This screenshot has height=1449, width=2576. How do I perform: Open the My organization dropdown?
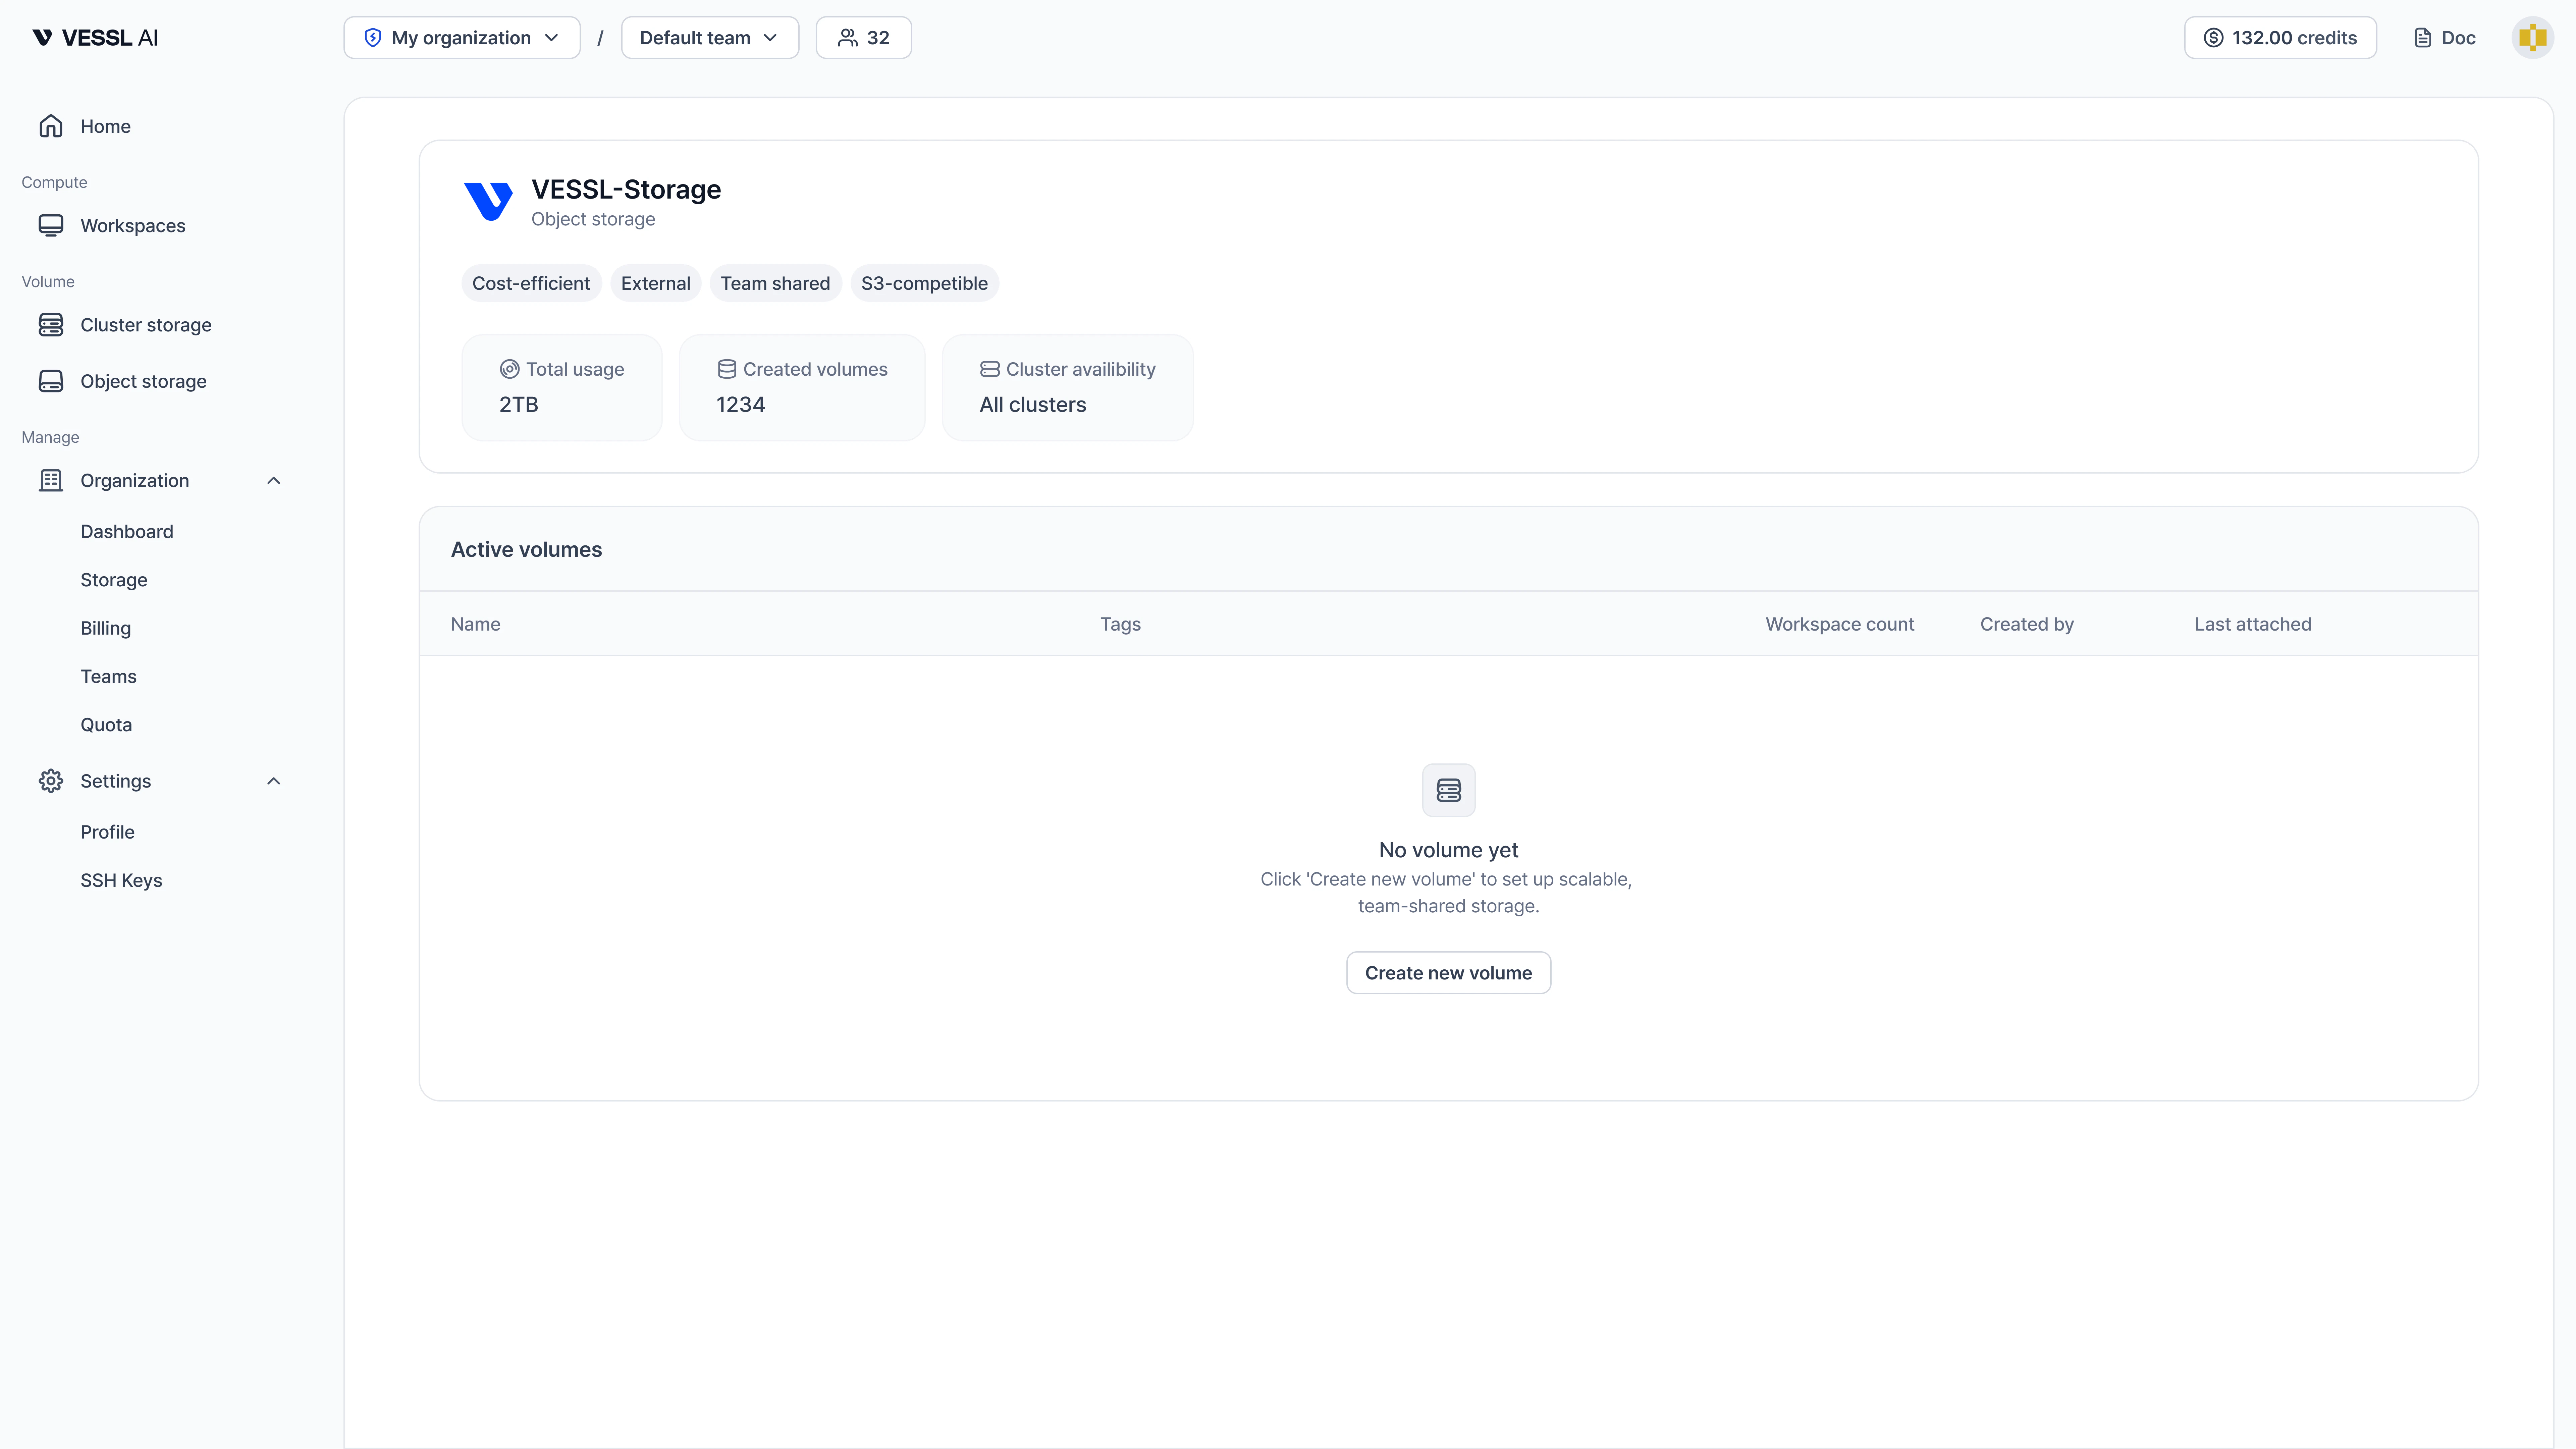461,37
